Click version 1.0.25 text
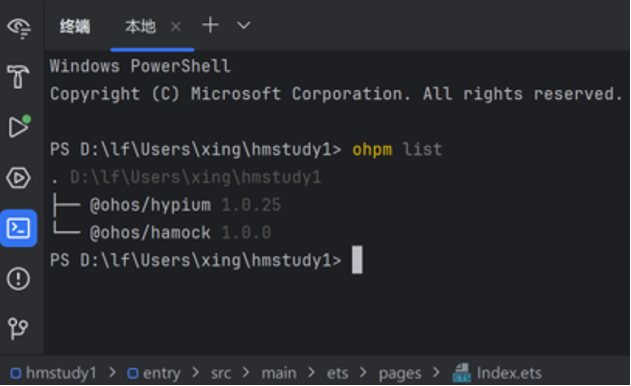Screen dimensions: 631x386 (251, 205)
